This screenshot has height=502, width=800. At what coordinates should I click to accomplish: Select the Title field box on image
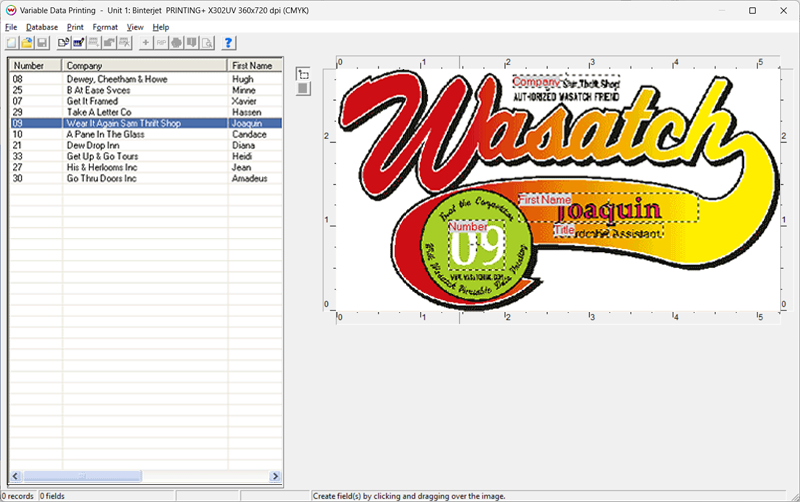click(x=609, y=231)
